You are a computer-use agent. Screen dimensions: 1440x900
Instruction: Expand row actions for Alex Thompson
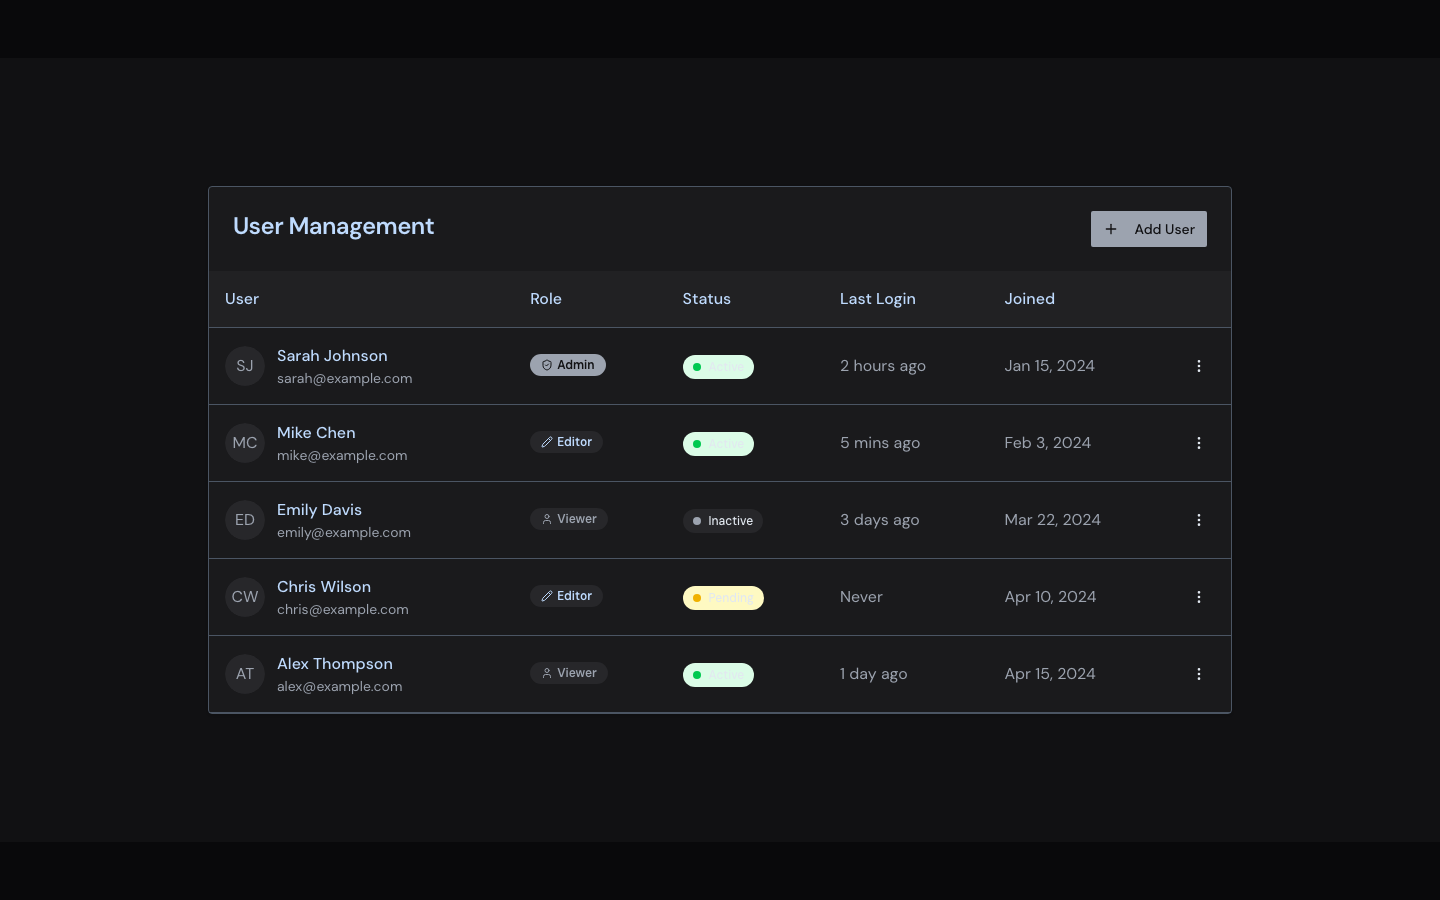tap(1198, 674)
